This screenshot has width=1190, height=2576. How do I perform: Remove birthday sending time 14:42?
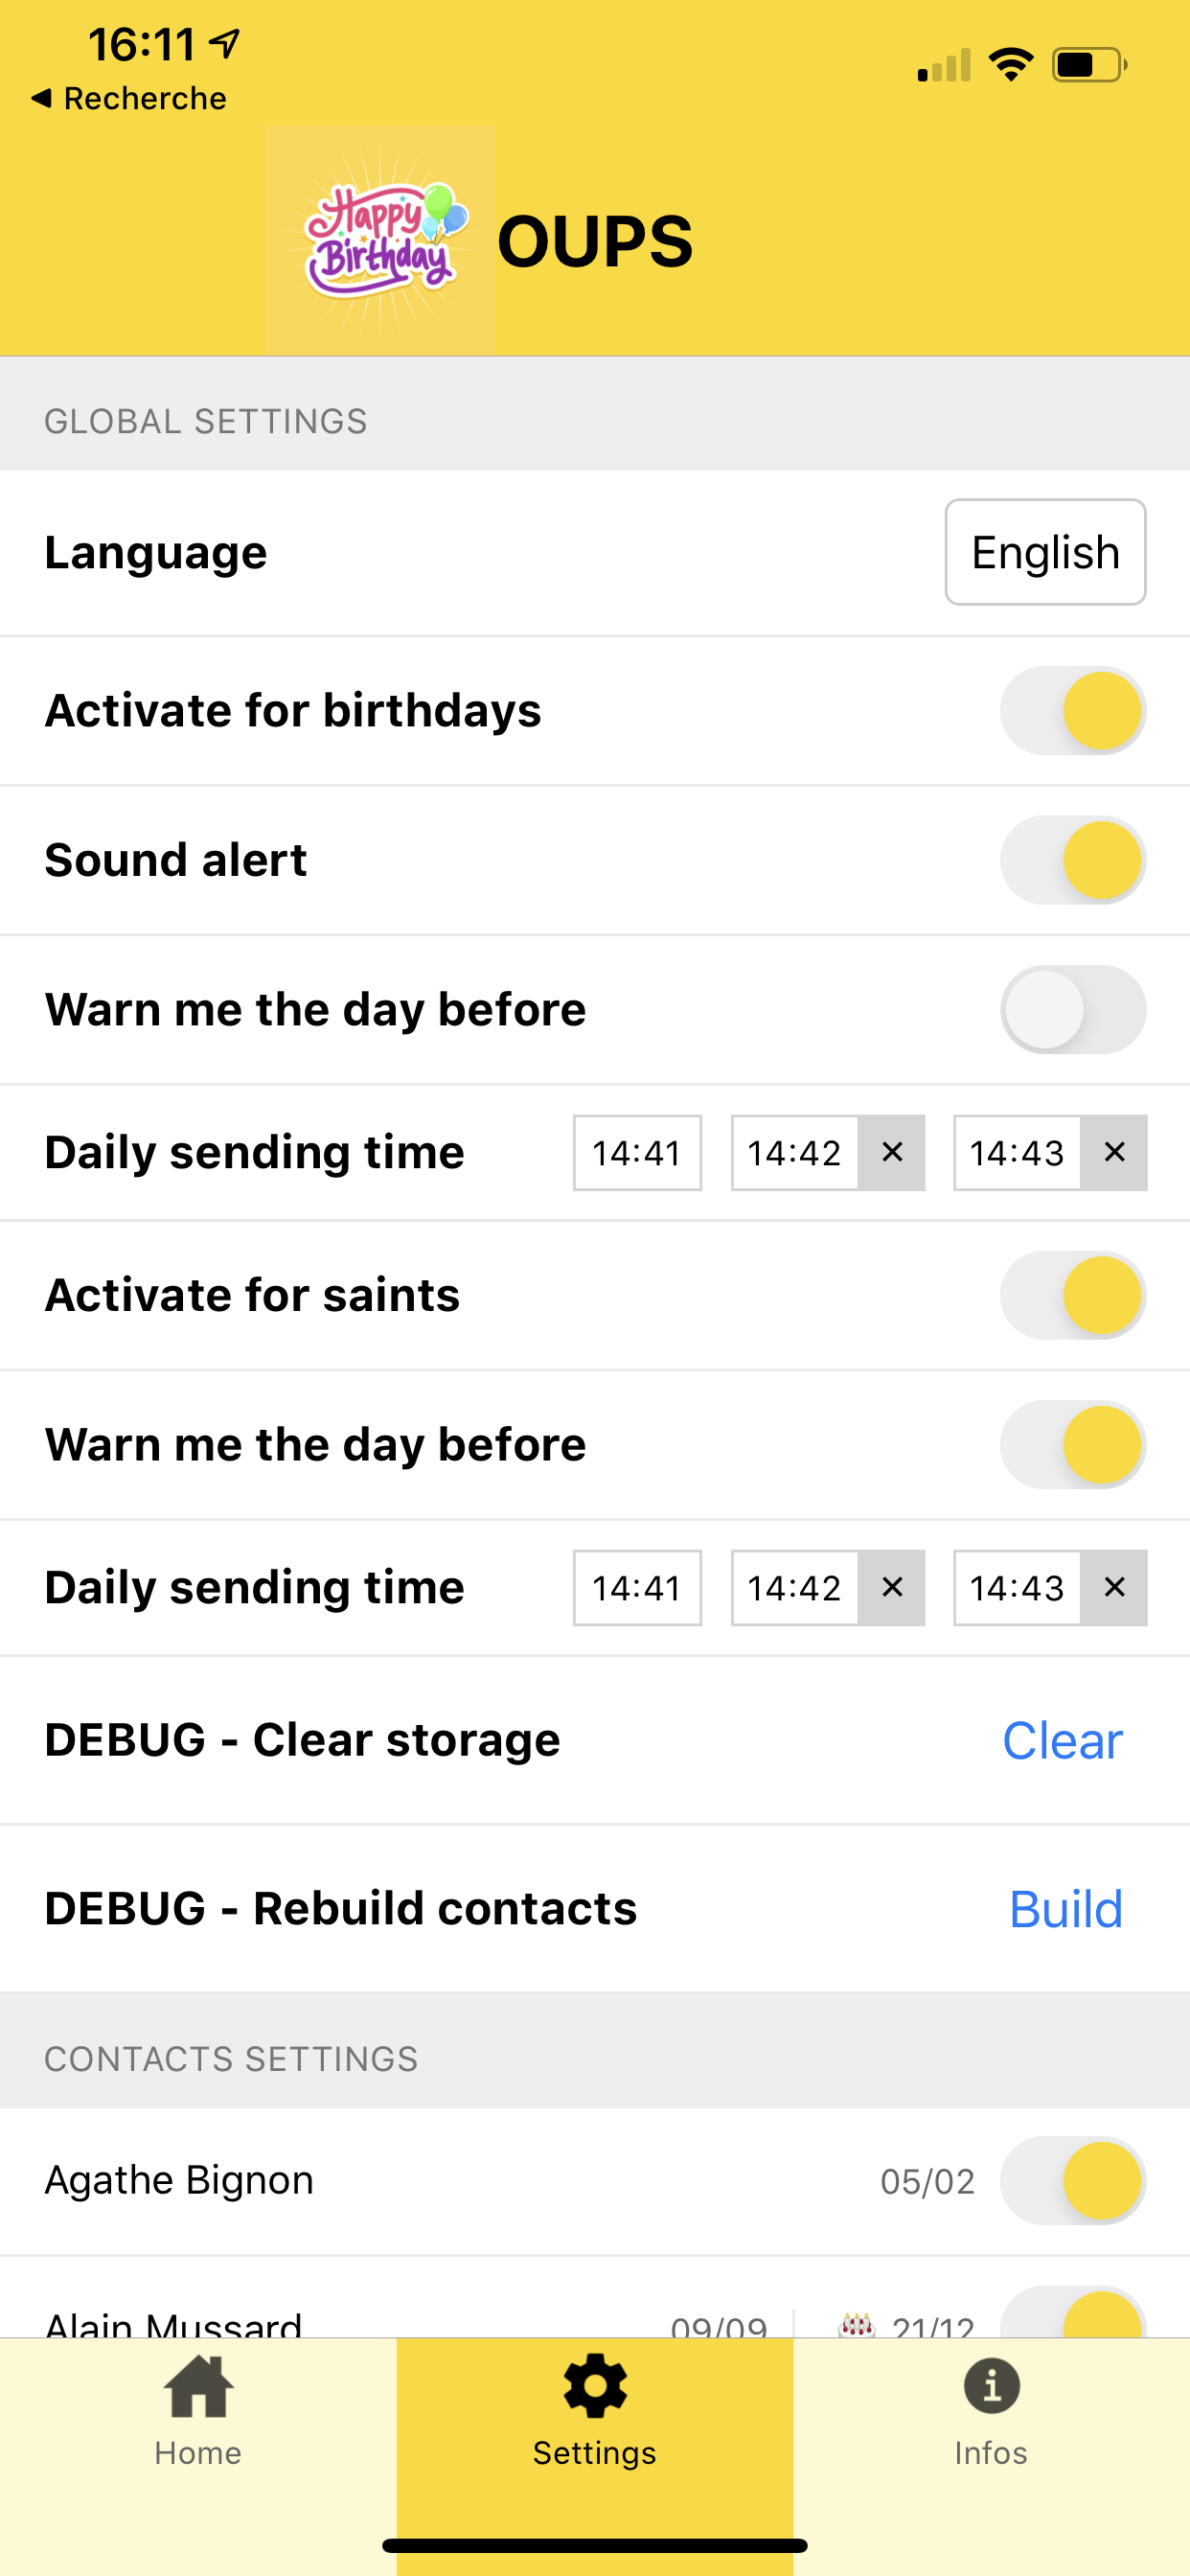pos(892,1153)
